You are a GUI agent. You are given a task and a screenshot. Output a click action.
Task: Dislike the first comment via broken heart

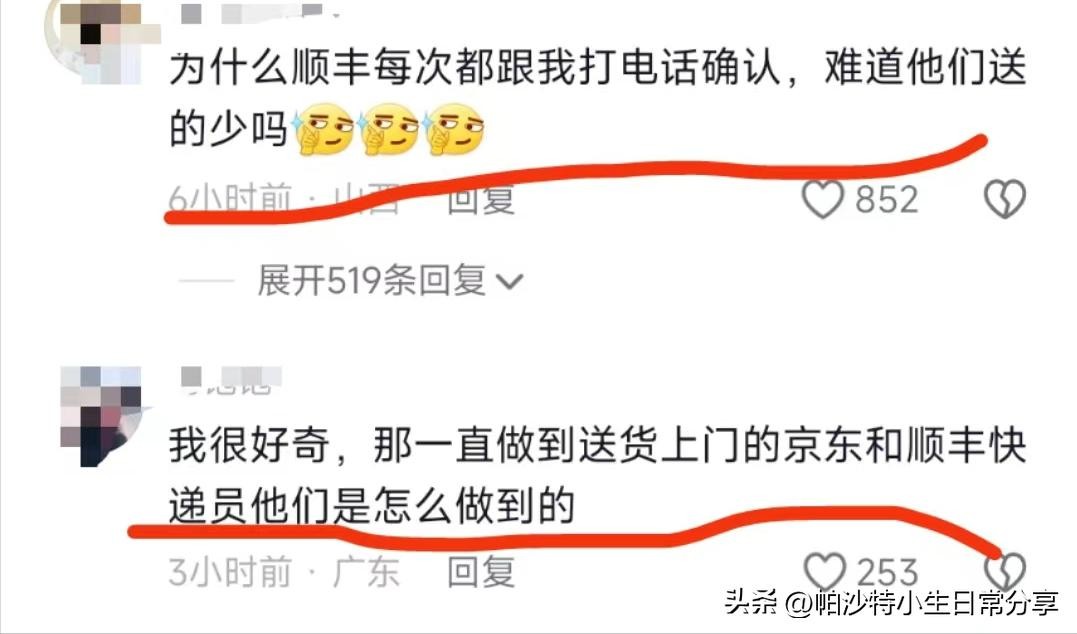tap(1004, 199)
